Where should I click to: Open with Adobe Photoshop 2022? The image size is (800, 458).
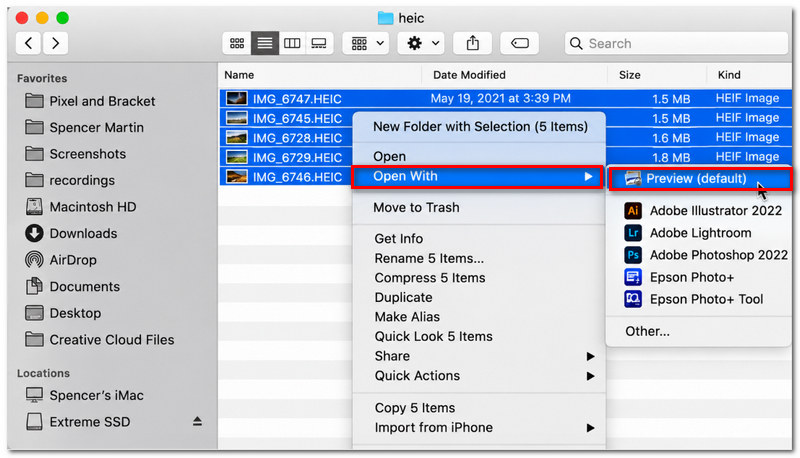[x=706, y=255]
